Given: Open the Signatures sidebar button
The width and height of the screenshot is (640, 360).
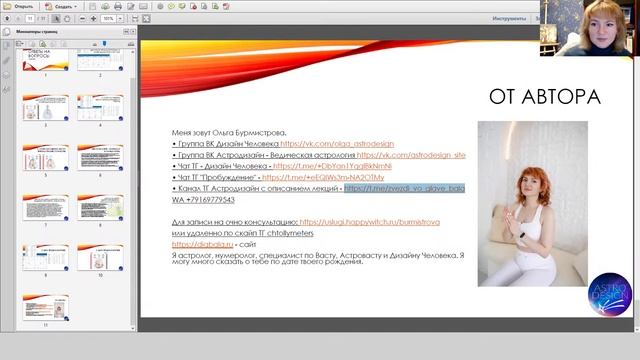Looking at the screenshot, I should (6, 89).
